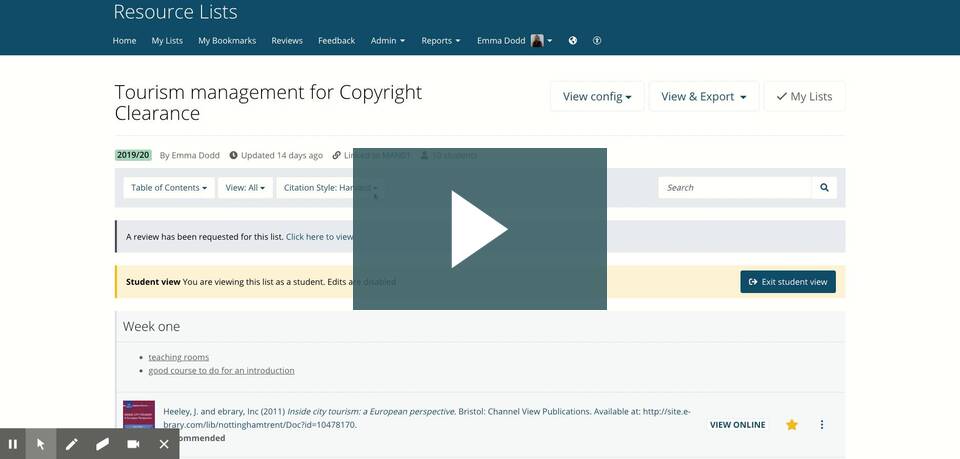Play the video with the large play button
The width and height of the screenshot is (960, 459).
point(479,229)
